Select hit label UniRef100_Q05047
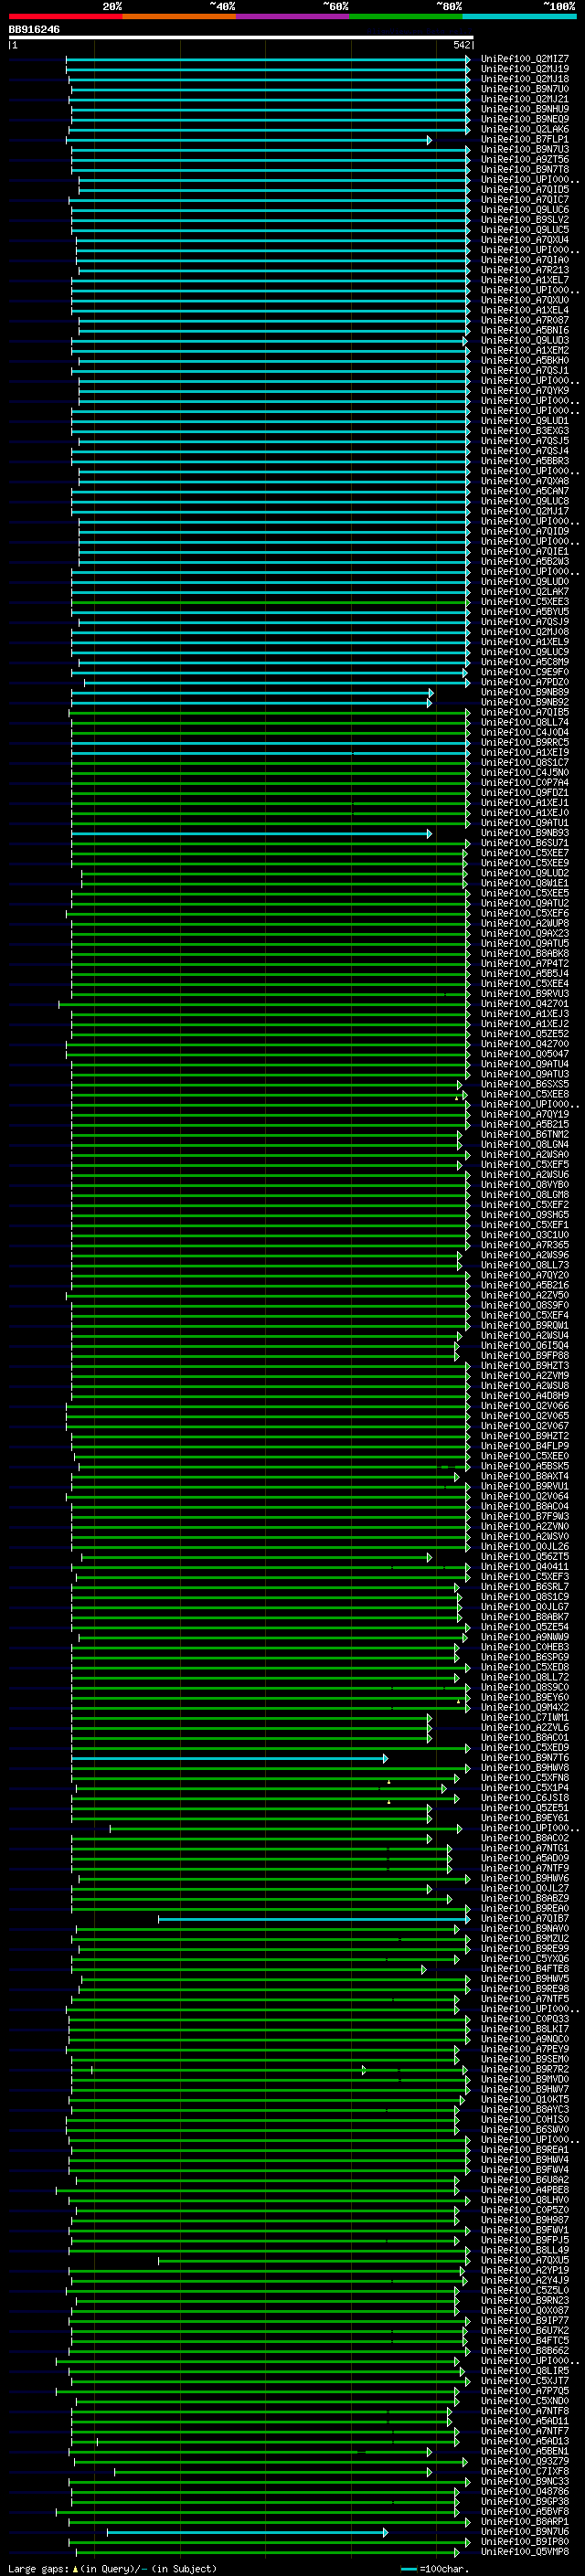This screenshot has height=2576, width=585. click(525, 1054)
